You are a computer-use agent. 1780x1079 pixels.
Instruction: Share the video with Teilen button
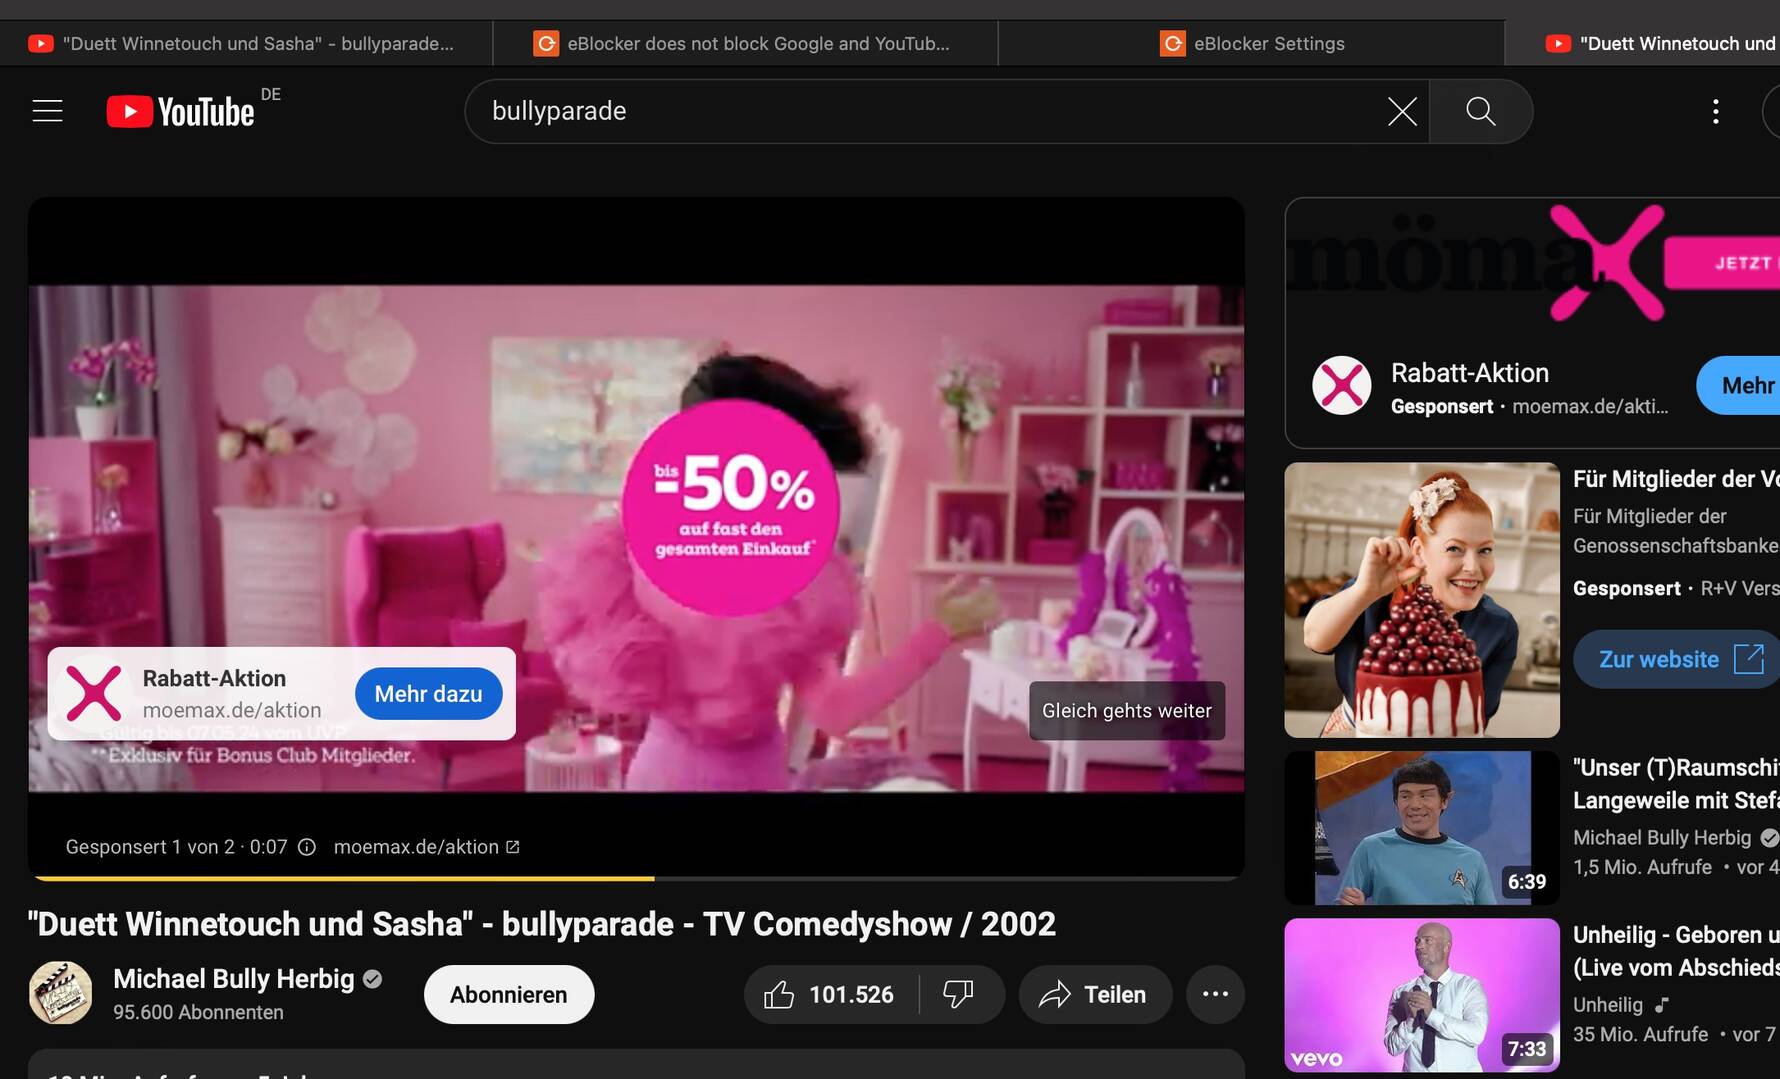1095,994
